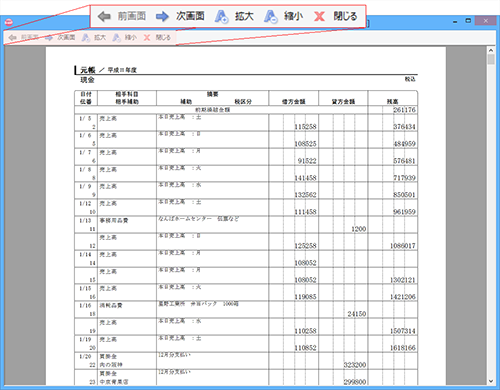This screenshot has height=390, width=500.
Task: Click the 元帳 page title heading
Action: point(88,70)
